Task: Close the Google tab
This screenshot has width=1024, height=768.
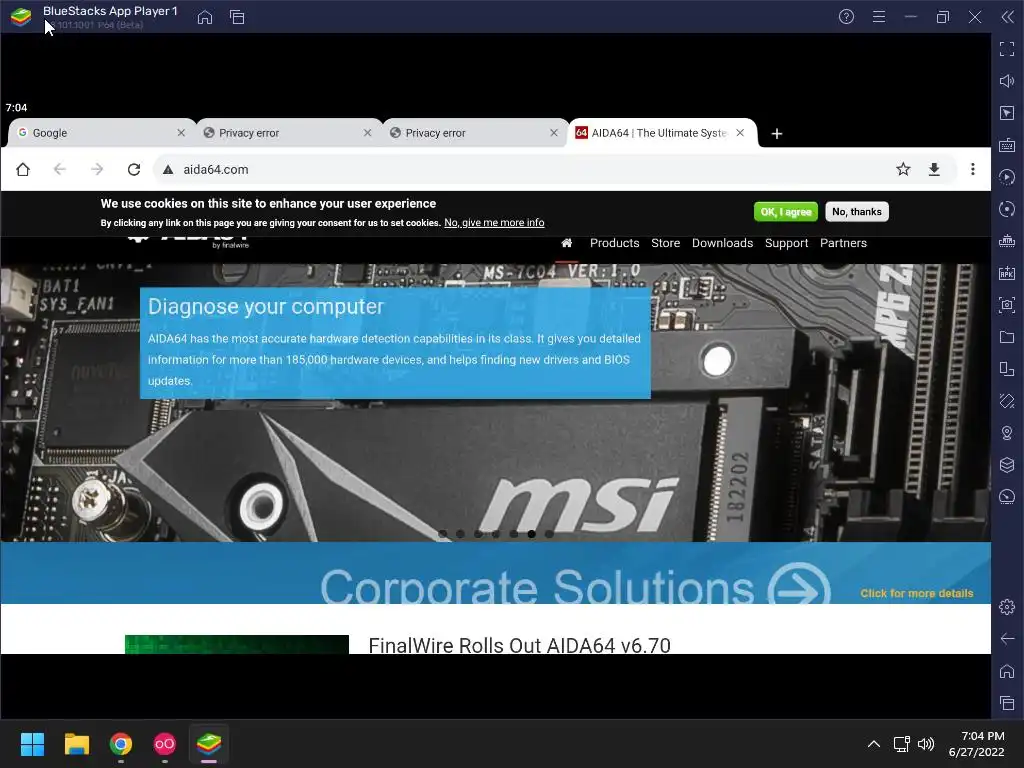Action: 181,133
